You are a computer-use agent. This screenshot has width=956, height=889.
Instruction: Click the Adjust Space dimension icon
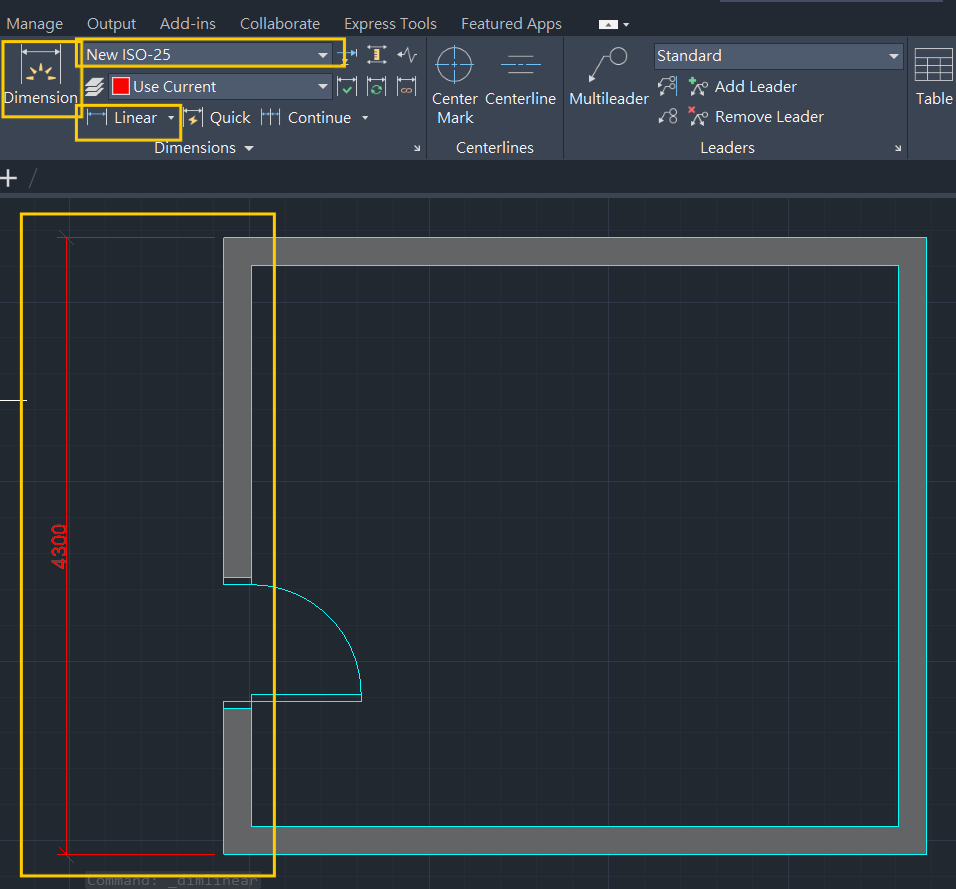coord(377,55)
